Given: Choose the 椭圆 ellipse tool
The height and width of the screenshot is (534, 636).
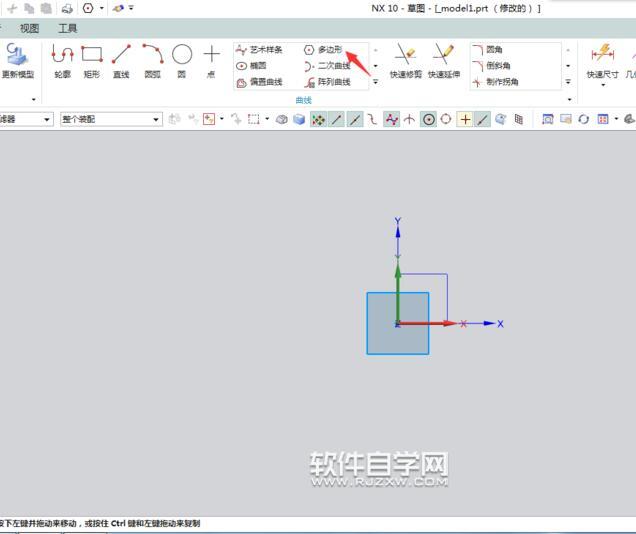Looking at the screenshot, I should [x=251, y=66].
